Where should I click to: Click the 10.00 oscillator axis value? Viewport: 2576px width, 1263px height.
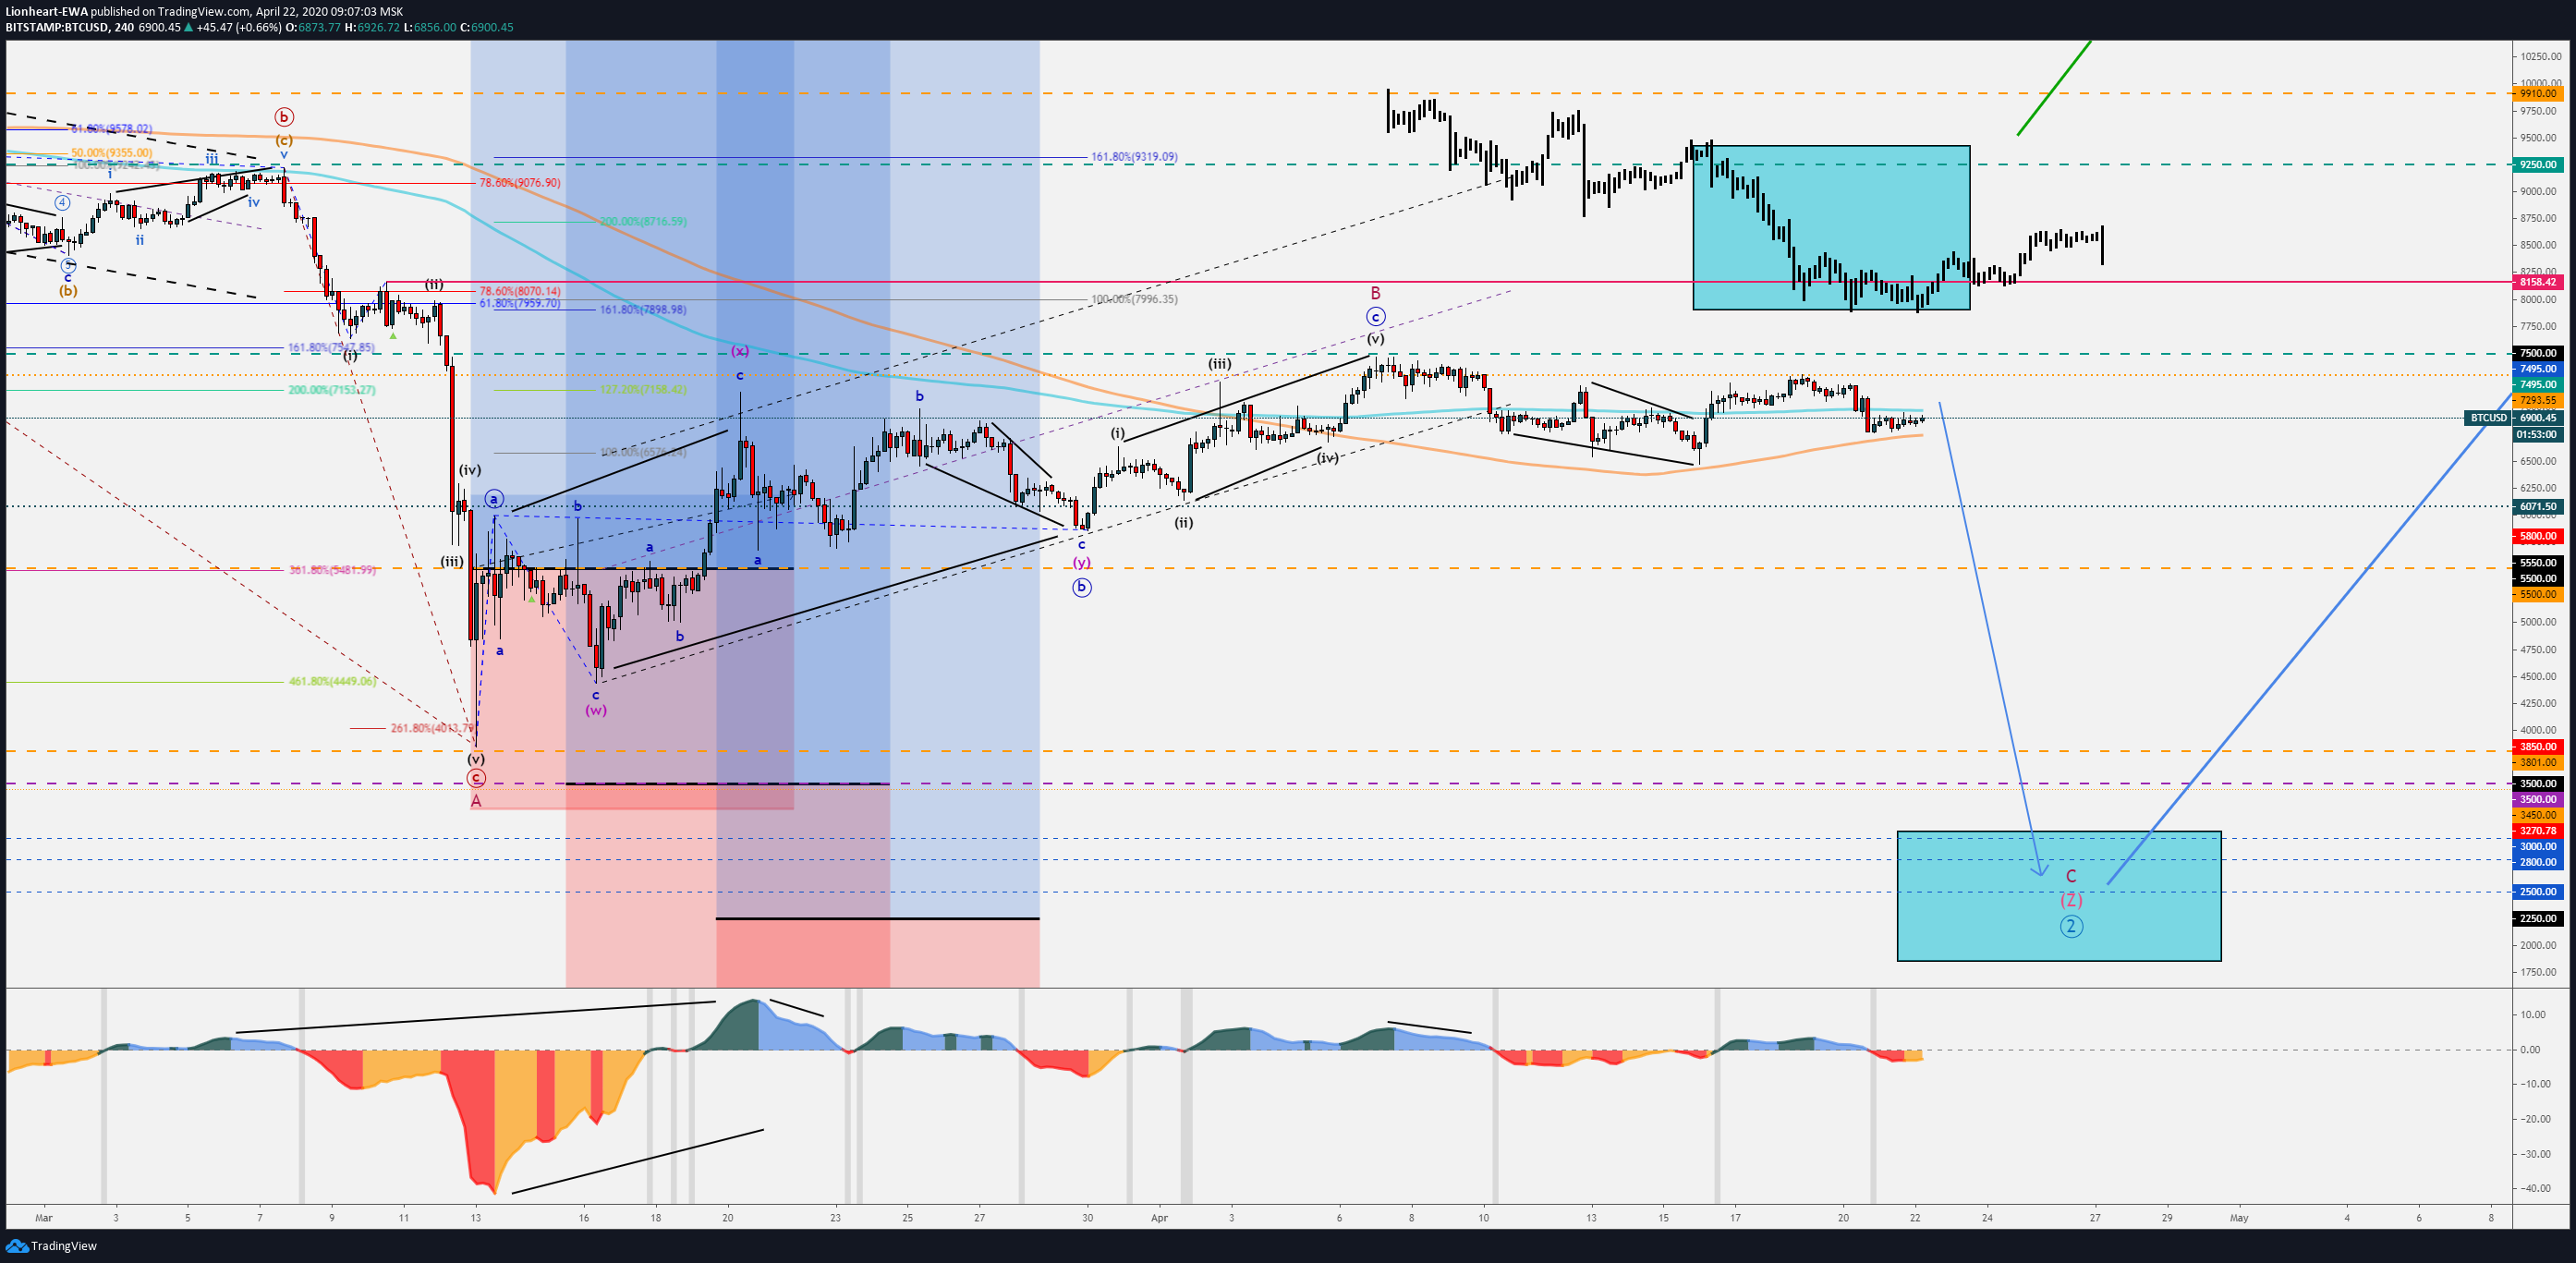tap(2533, 1015)
